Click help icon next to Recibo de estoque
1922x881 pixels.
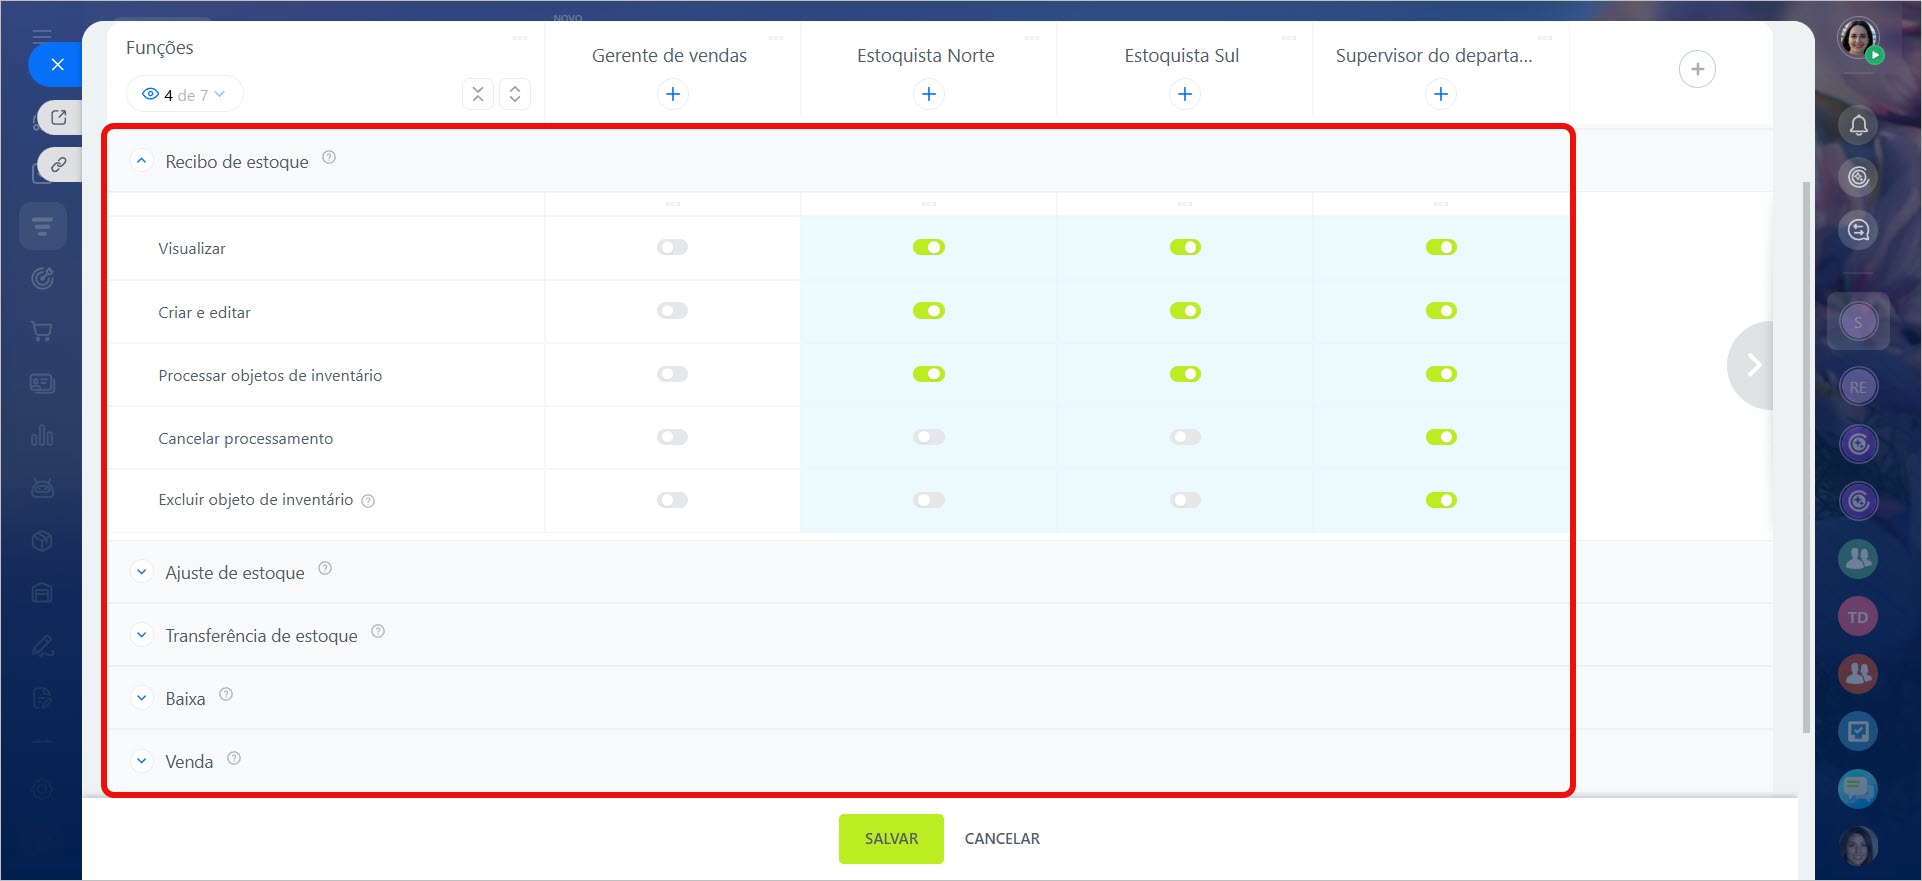click(329, 158)
